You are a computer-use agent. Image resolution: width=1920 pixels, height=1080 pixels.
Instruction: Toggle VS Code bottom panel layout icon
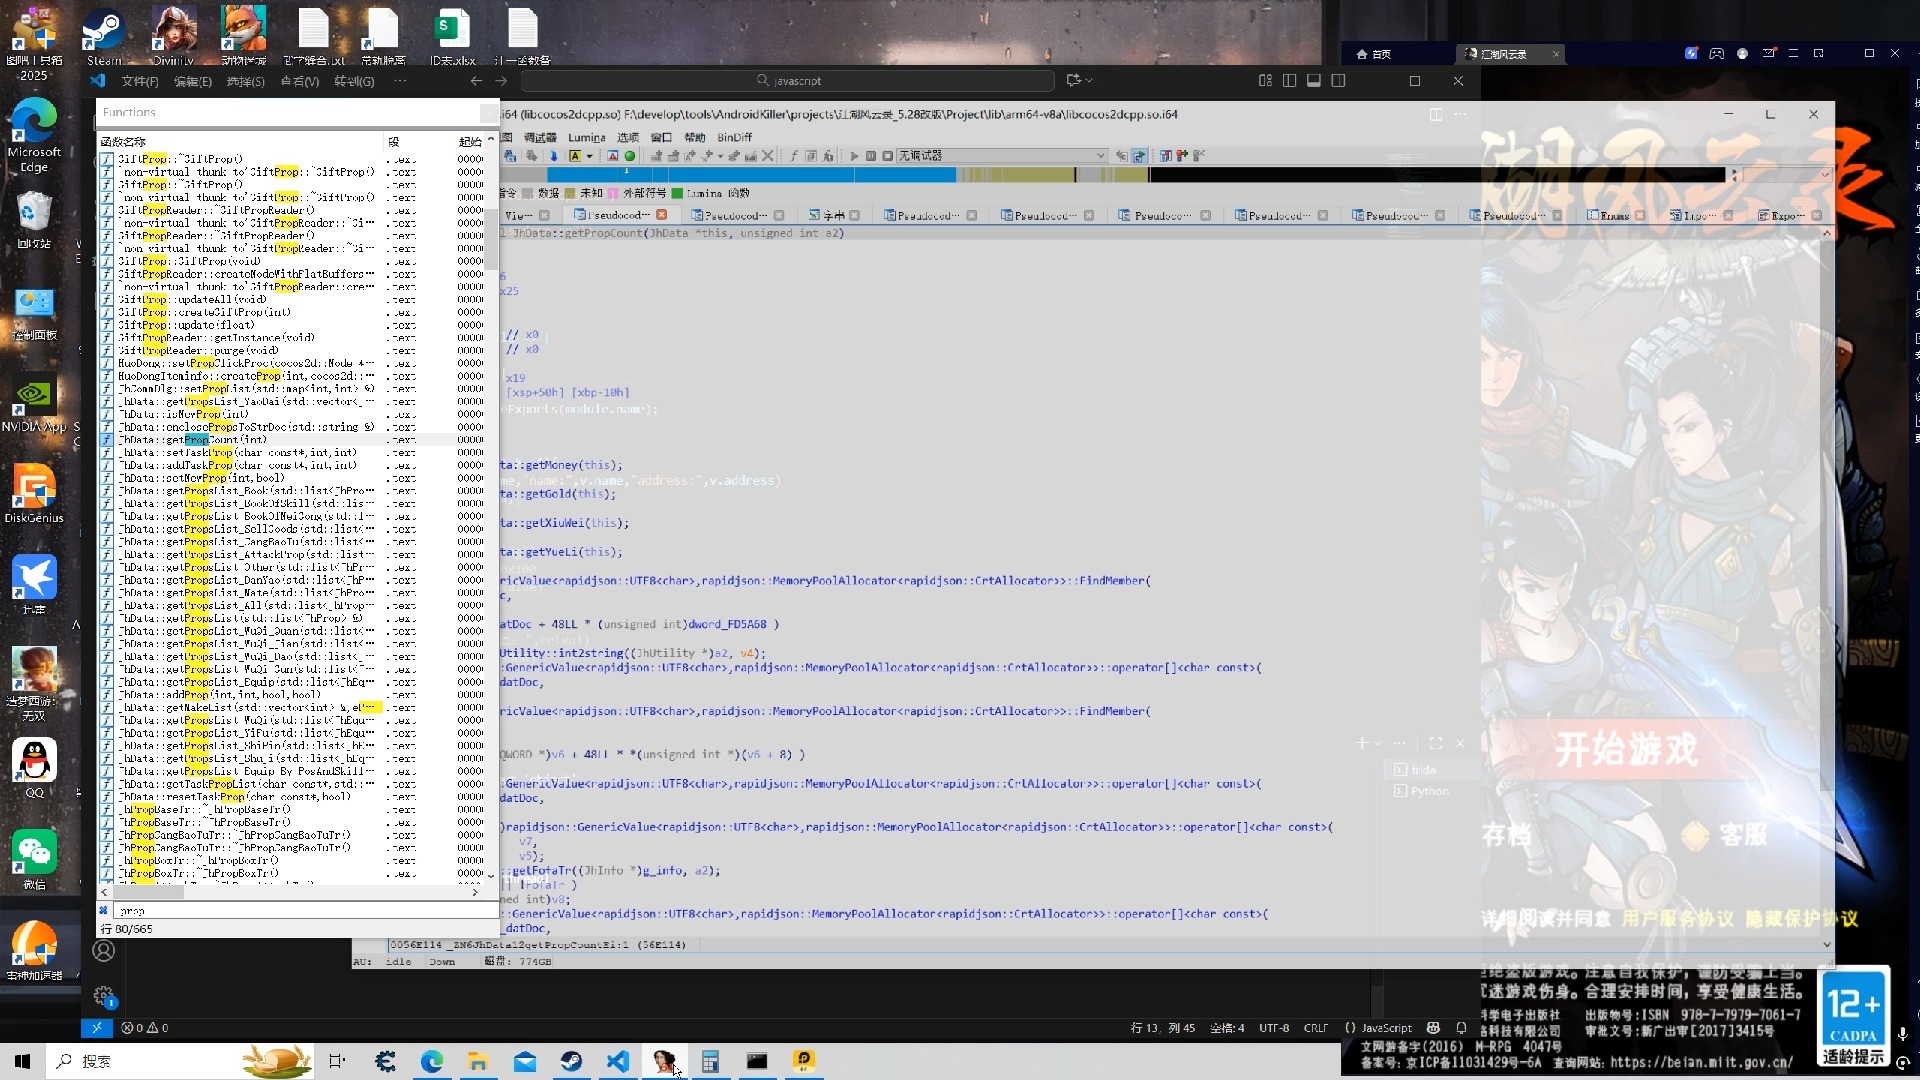coord(1314,81)
